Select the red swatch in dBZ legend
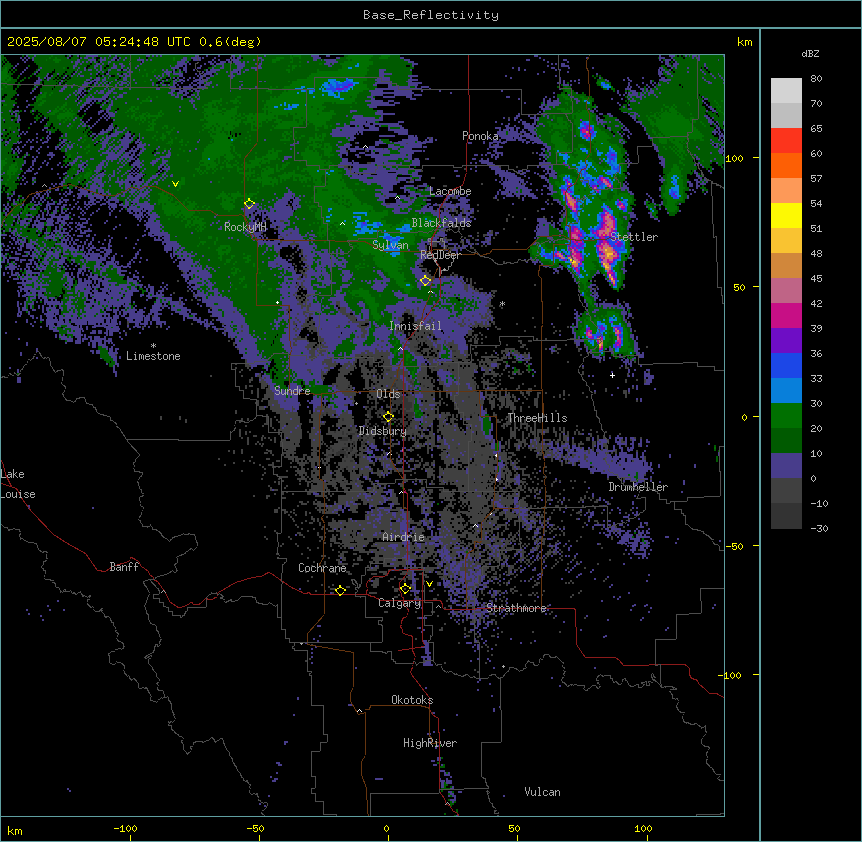 click(786, 140)
